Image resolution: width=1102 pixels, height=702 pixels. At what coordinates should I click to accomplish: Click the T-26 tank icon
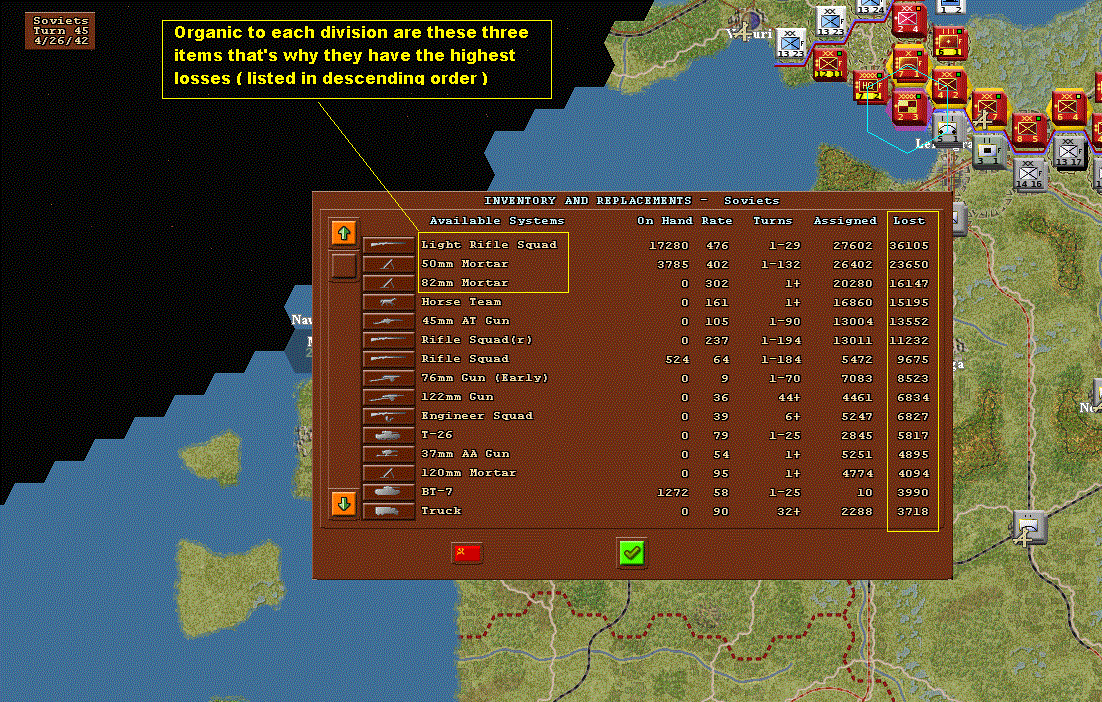pyautogui.click(x=388, y=436)
